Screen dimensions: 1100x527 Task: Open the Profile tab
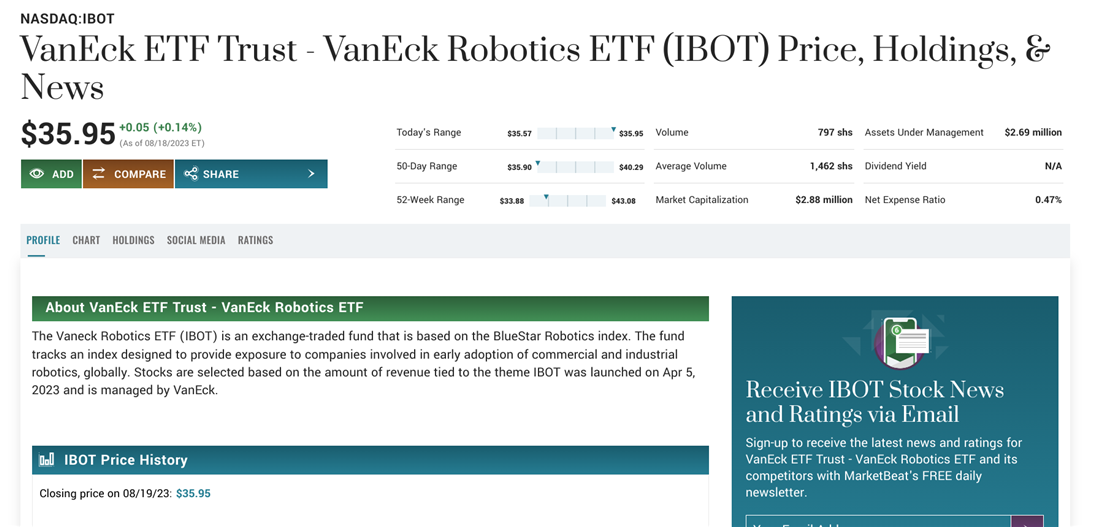coord(43,240)
